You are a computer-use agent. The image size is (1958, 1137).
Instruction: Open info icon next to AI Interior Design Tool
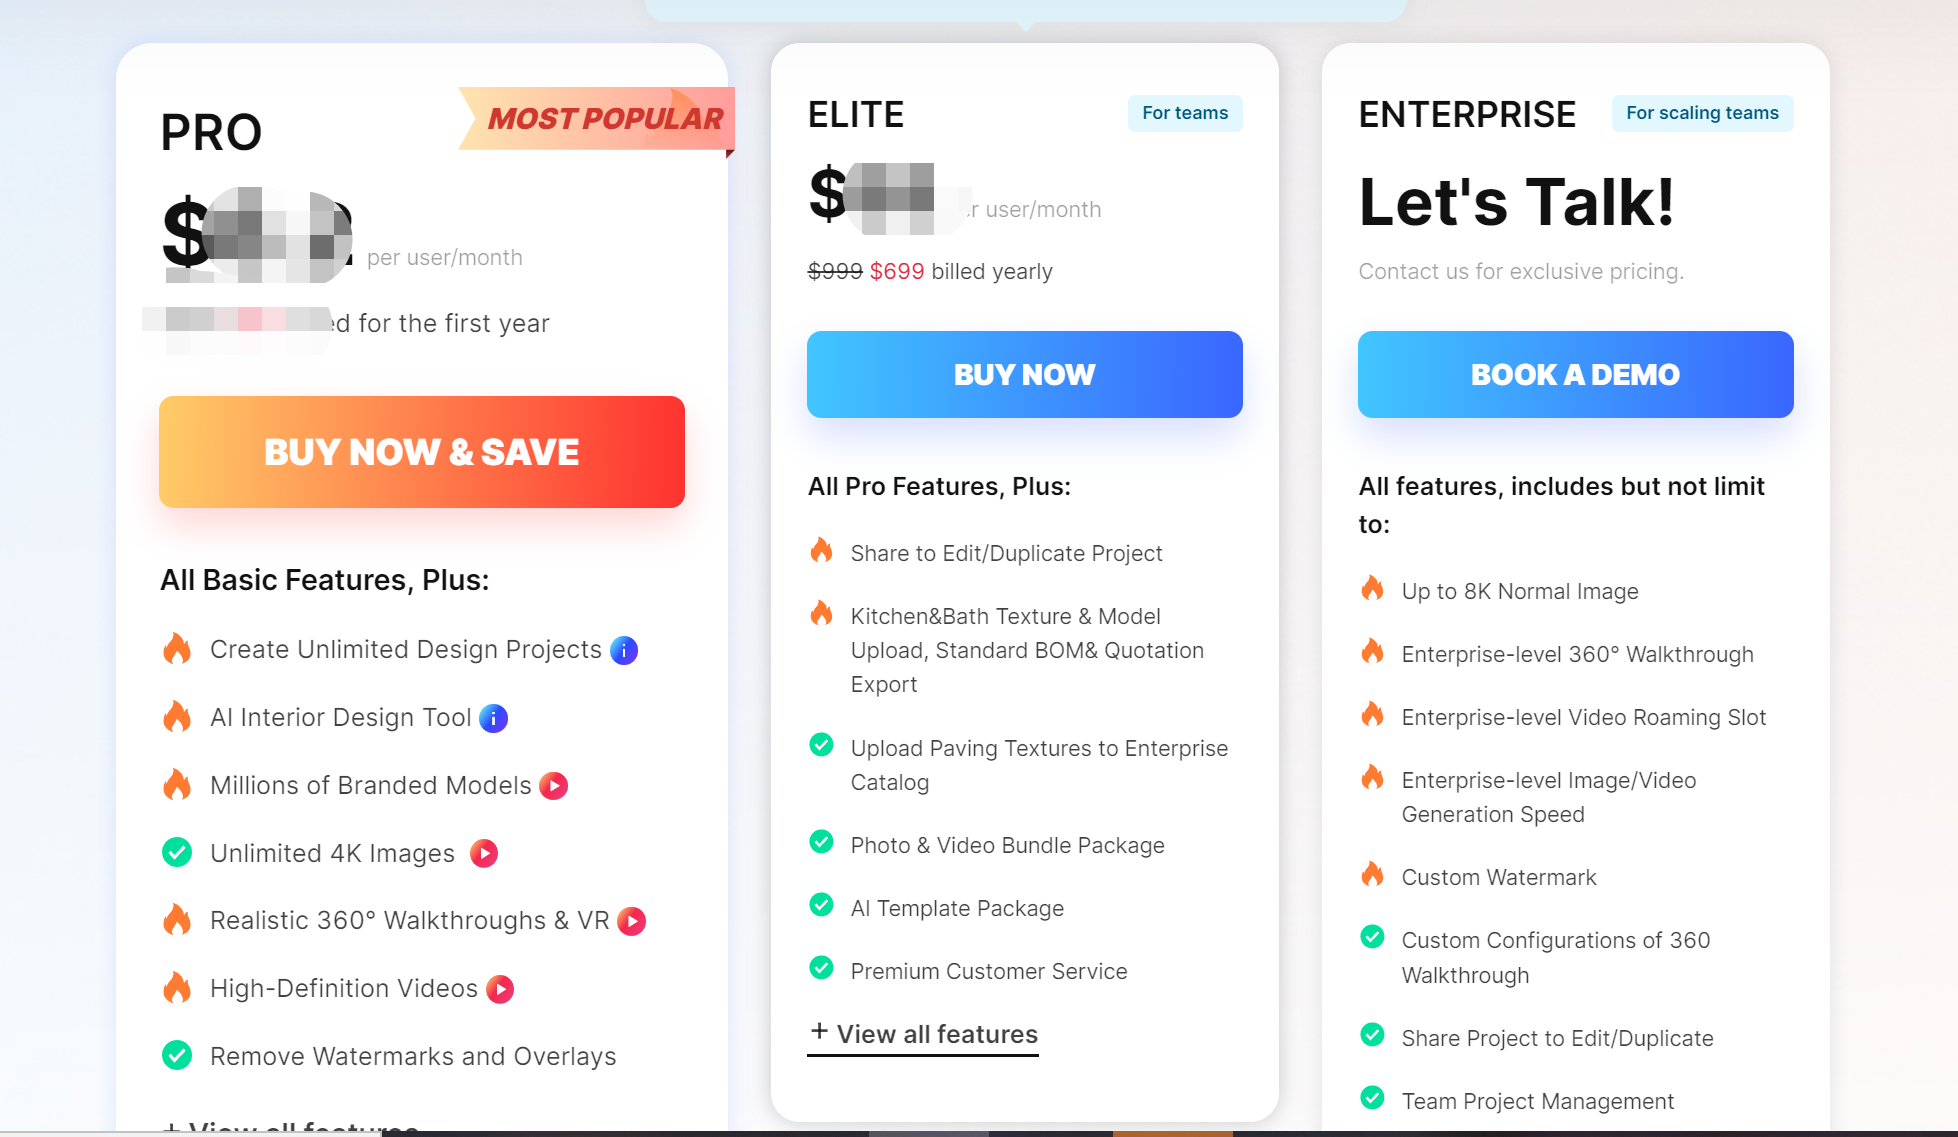[x=493, y=718]
